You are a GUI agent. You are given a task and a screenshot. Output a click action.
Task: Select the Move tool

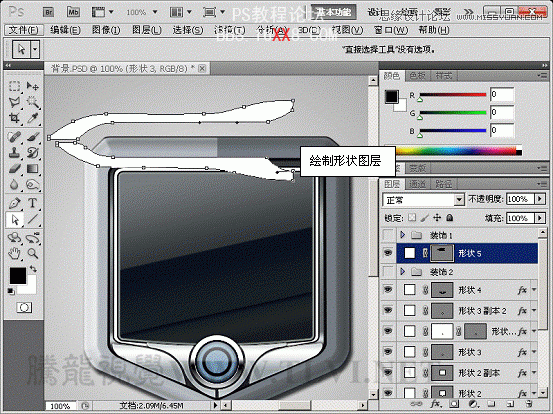click(x=33, y=86)
